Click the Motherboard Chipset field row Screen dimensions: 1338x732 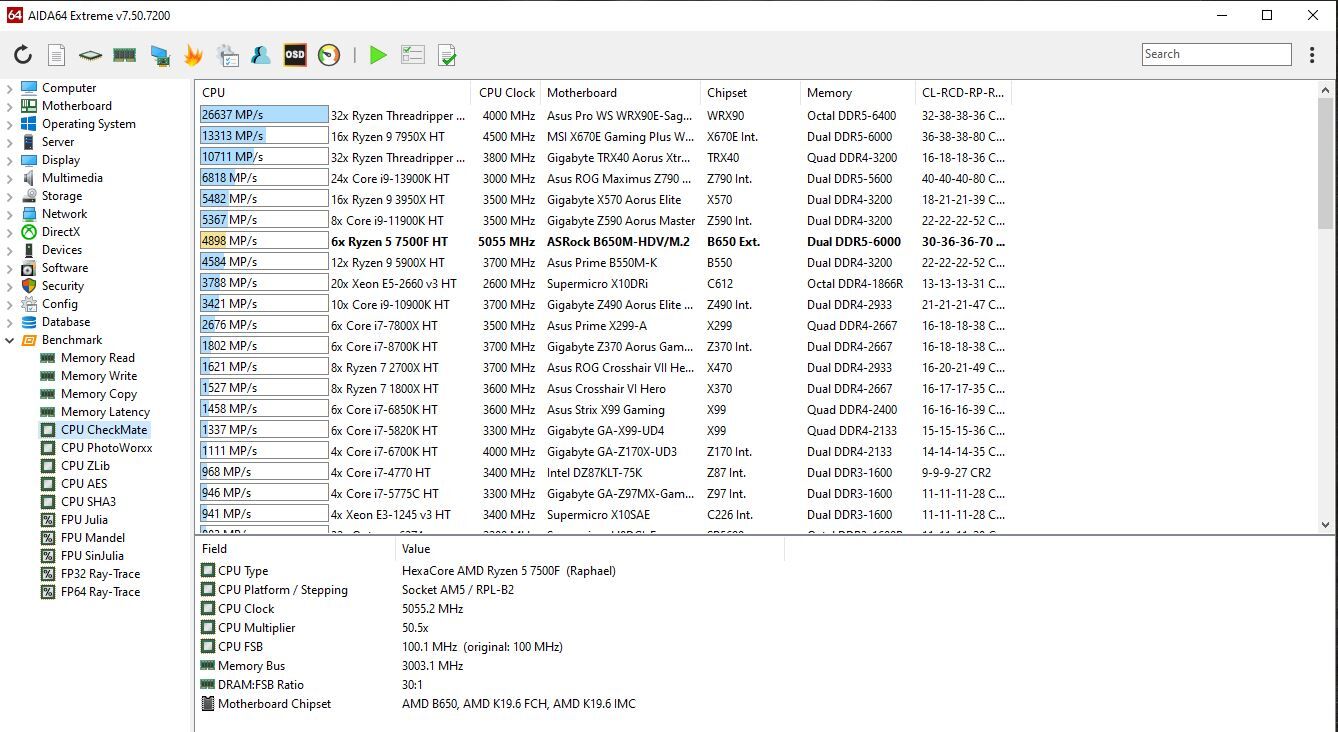pos(490,704)
